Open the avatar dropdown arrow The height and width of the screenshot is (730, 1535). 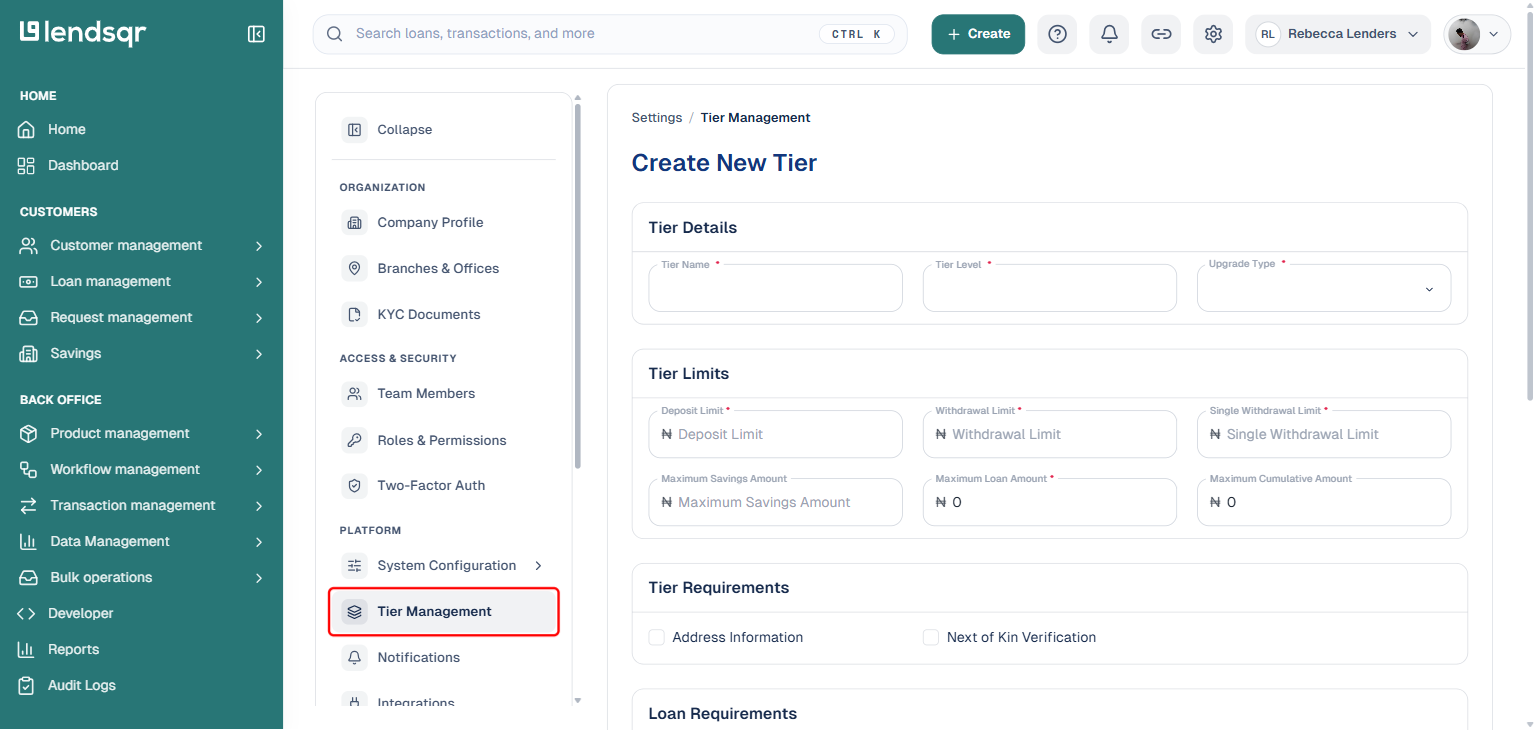(x=1494, y=34)
